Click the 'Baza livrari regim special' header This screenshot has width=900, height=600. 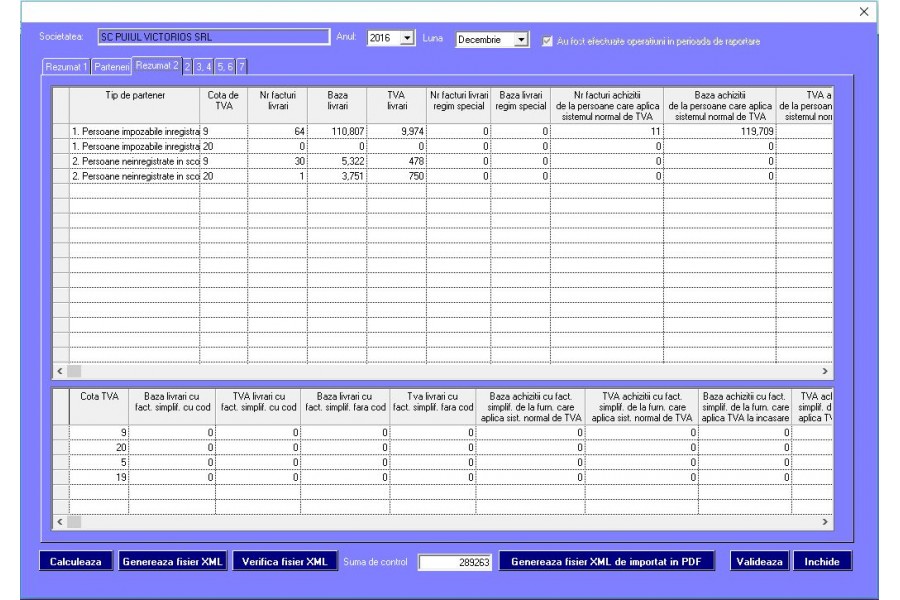point(521,106)
